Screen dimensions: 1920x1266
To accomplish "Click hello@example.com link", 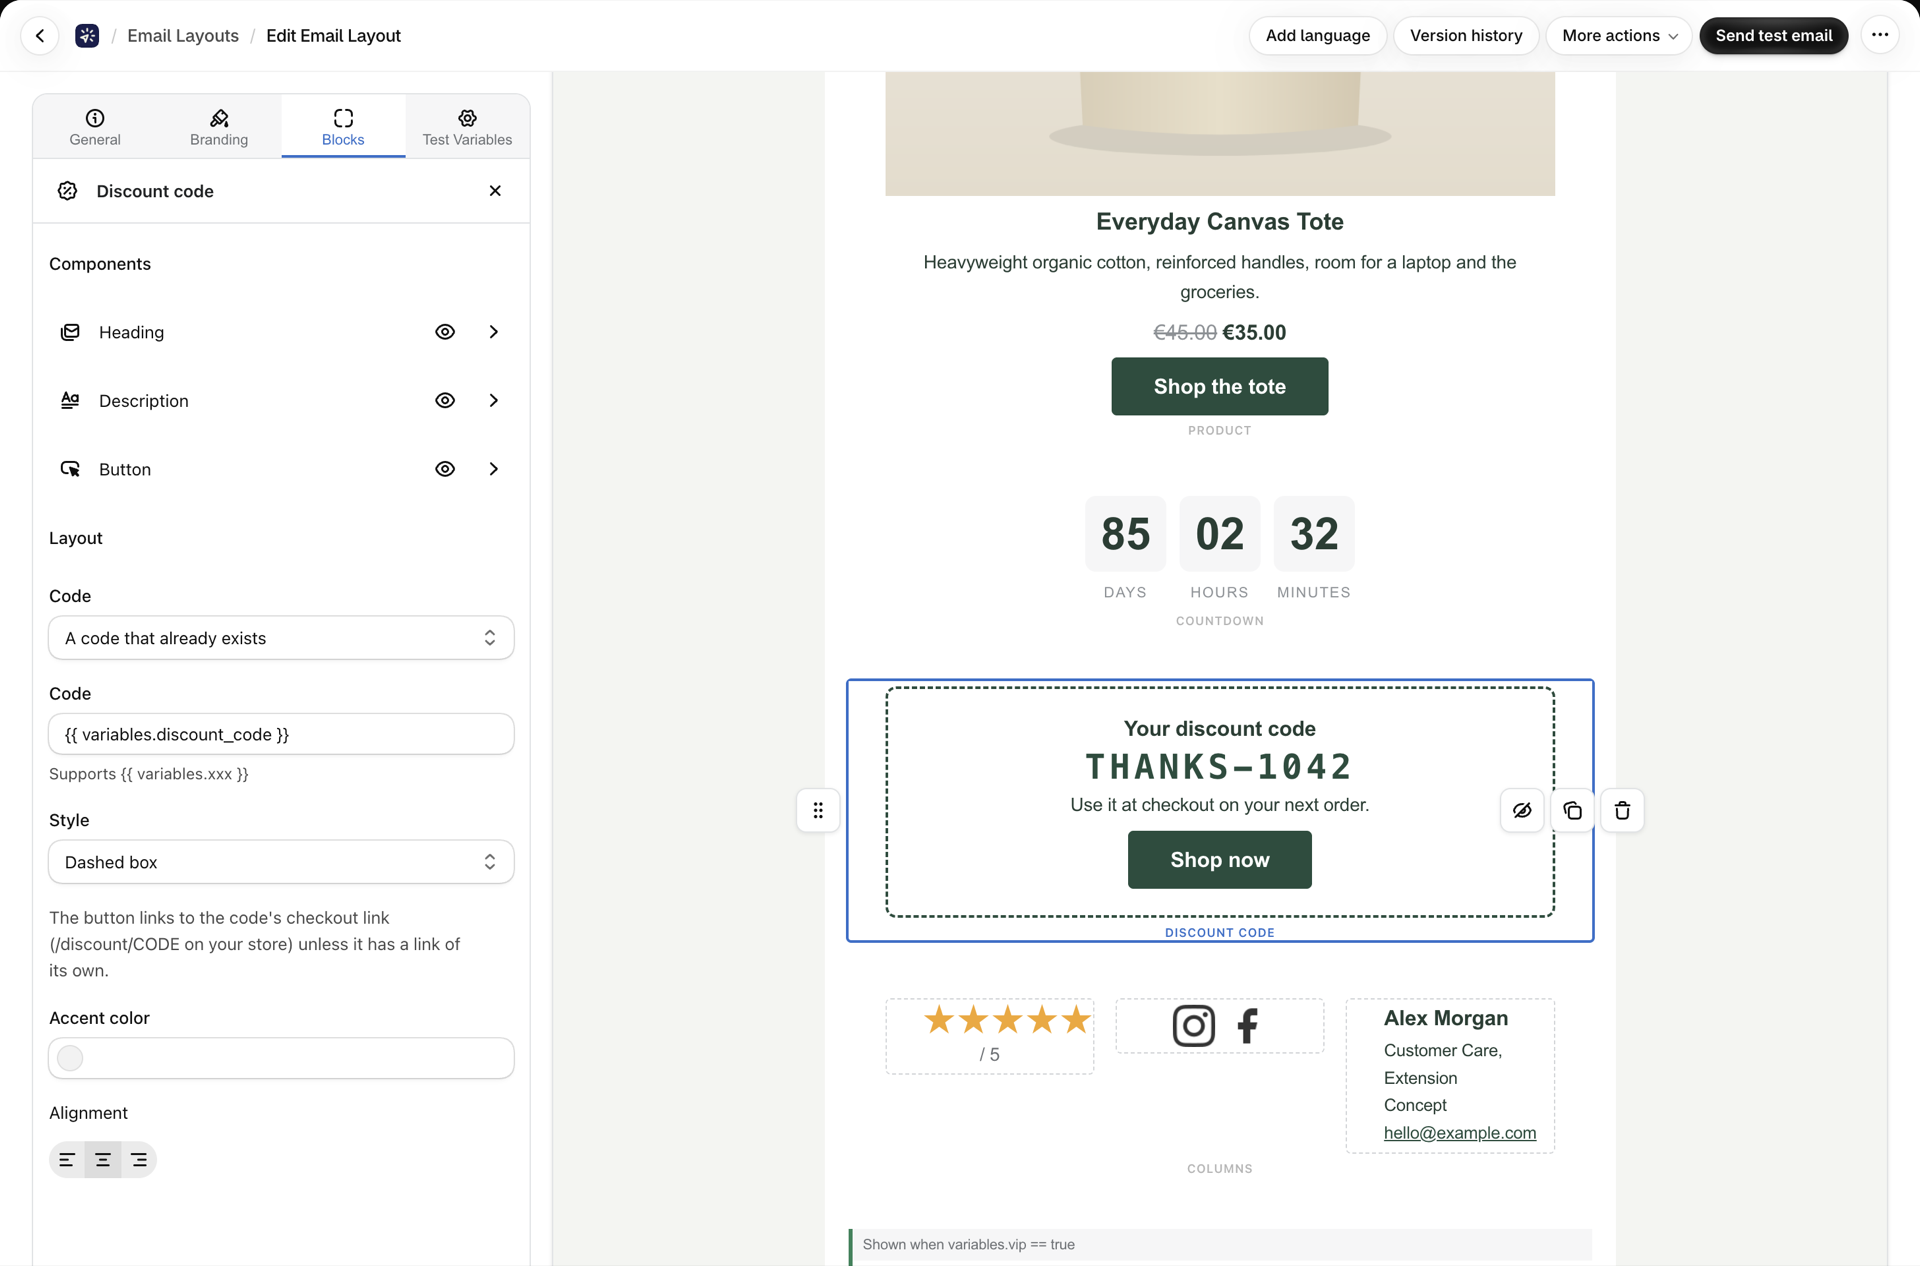I will click(1460, 1133).
